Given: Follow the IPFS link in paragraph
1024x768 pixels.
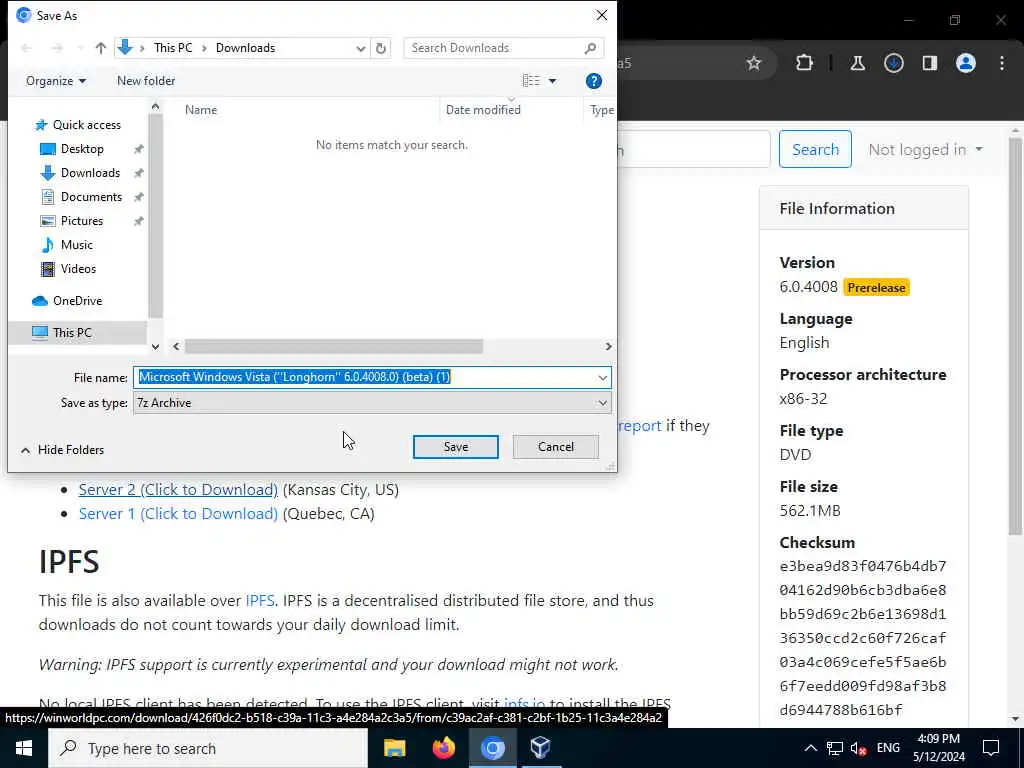Looking at the screenshot, I should pos(260,601).
